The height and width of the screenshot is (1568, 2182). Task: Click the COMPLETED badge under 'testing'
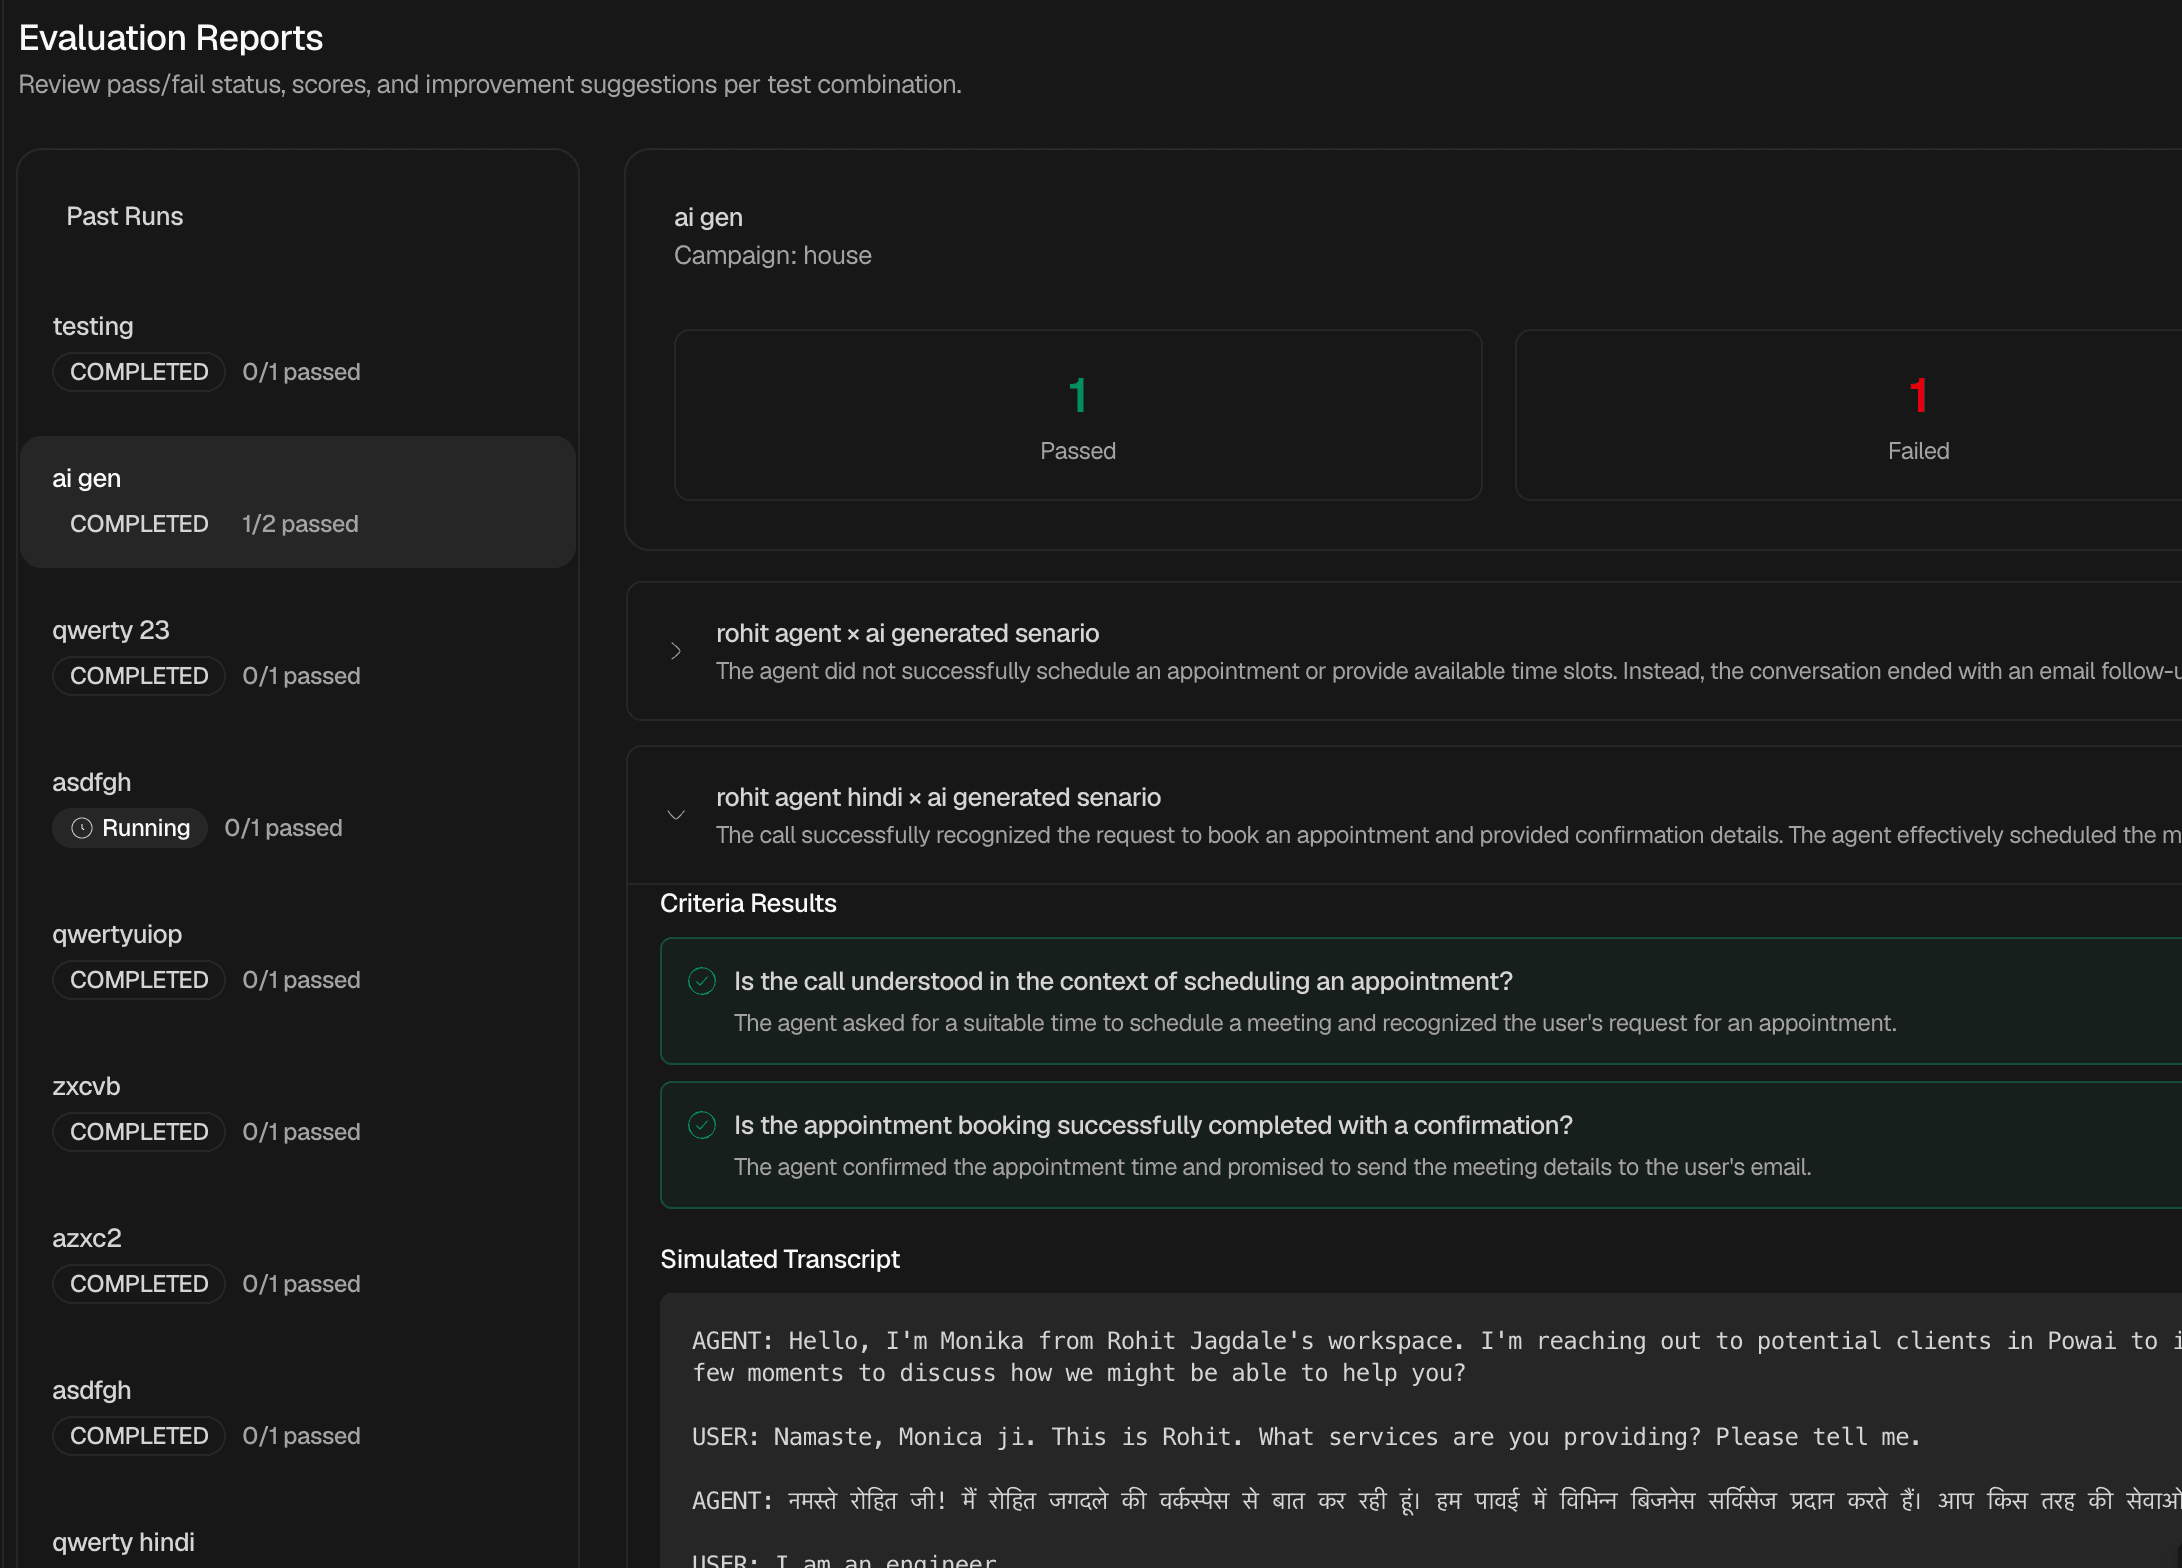(139, 372)
